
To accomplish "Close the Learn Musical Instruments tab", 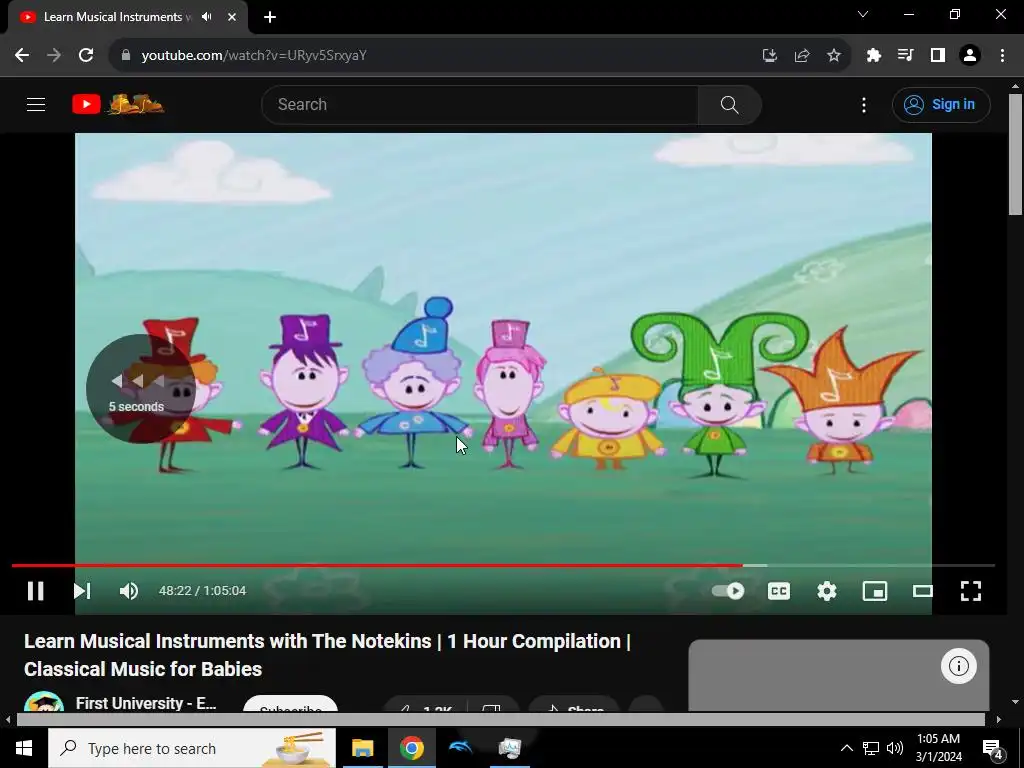I will point(232,17).
